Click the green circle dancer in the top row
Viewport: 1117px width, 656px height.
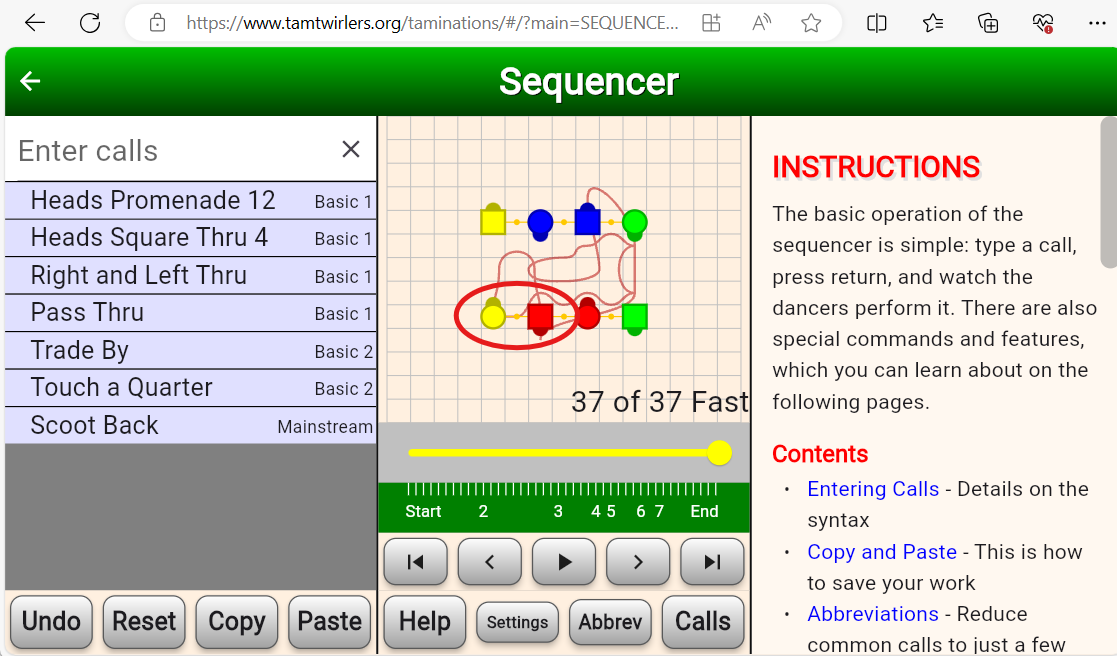click(634, 224)
